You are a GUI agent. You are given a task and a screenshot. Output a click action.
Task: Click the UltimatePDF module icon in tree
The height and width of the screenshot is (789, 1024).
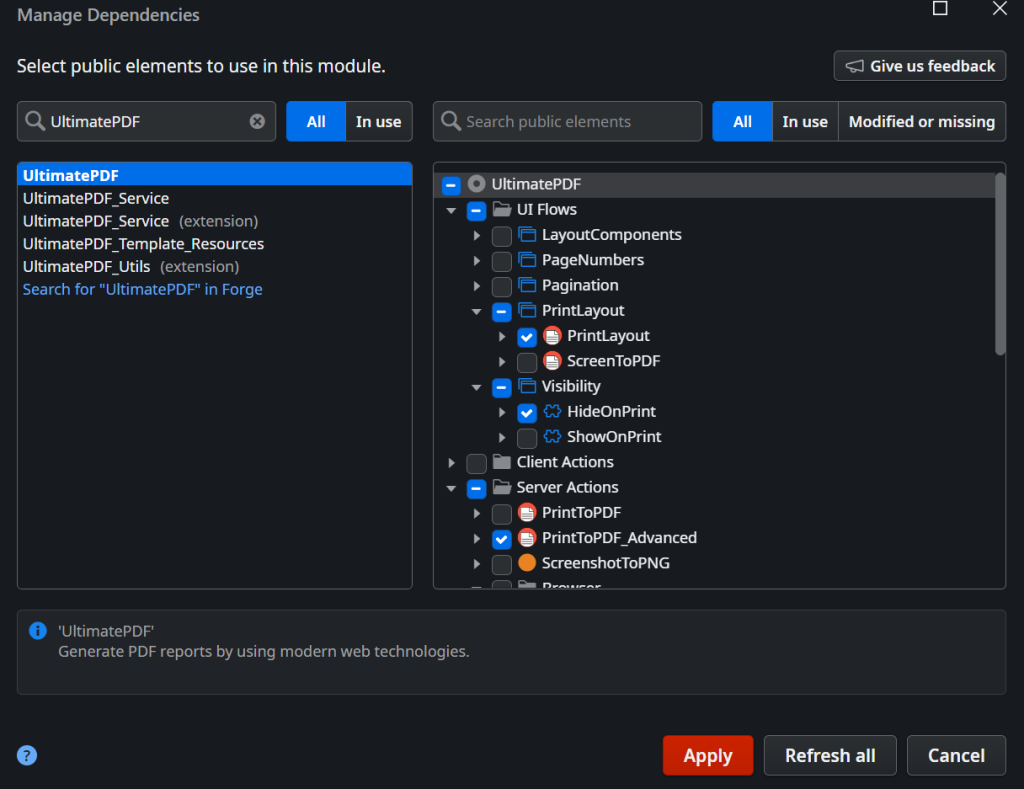(477, 184)
